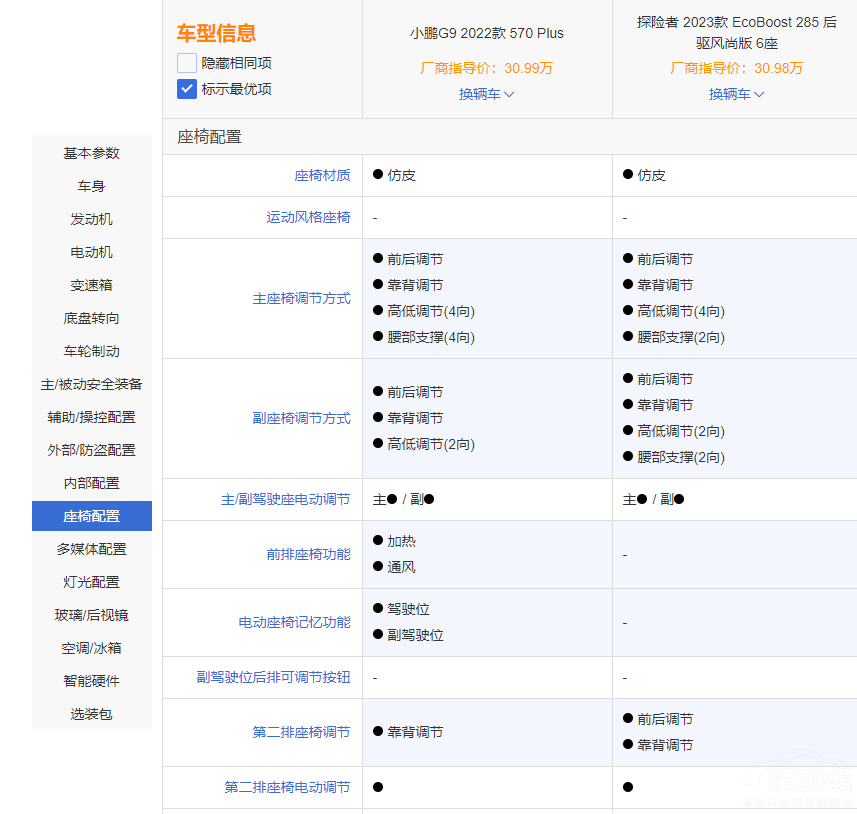This screenshot has width=857, height=814.
Task: Open 智能硬件 in the sidebar
Action: click(x=92, y=681)
